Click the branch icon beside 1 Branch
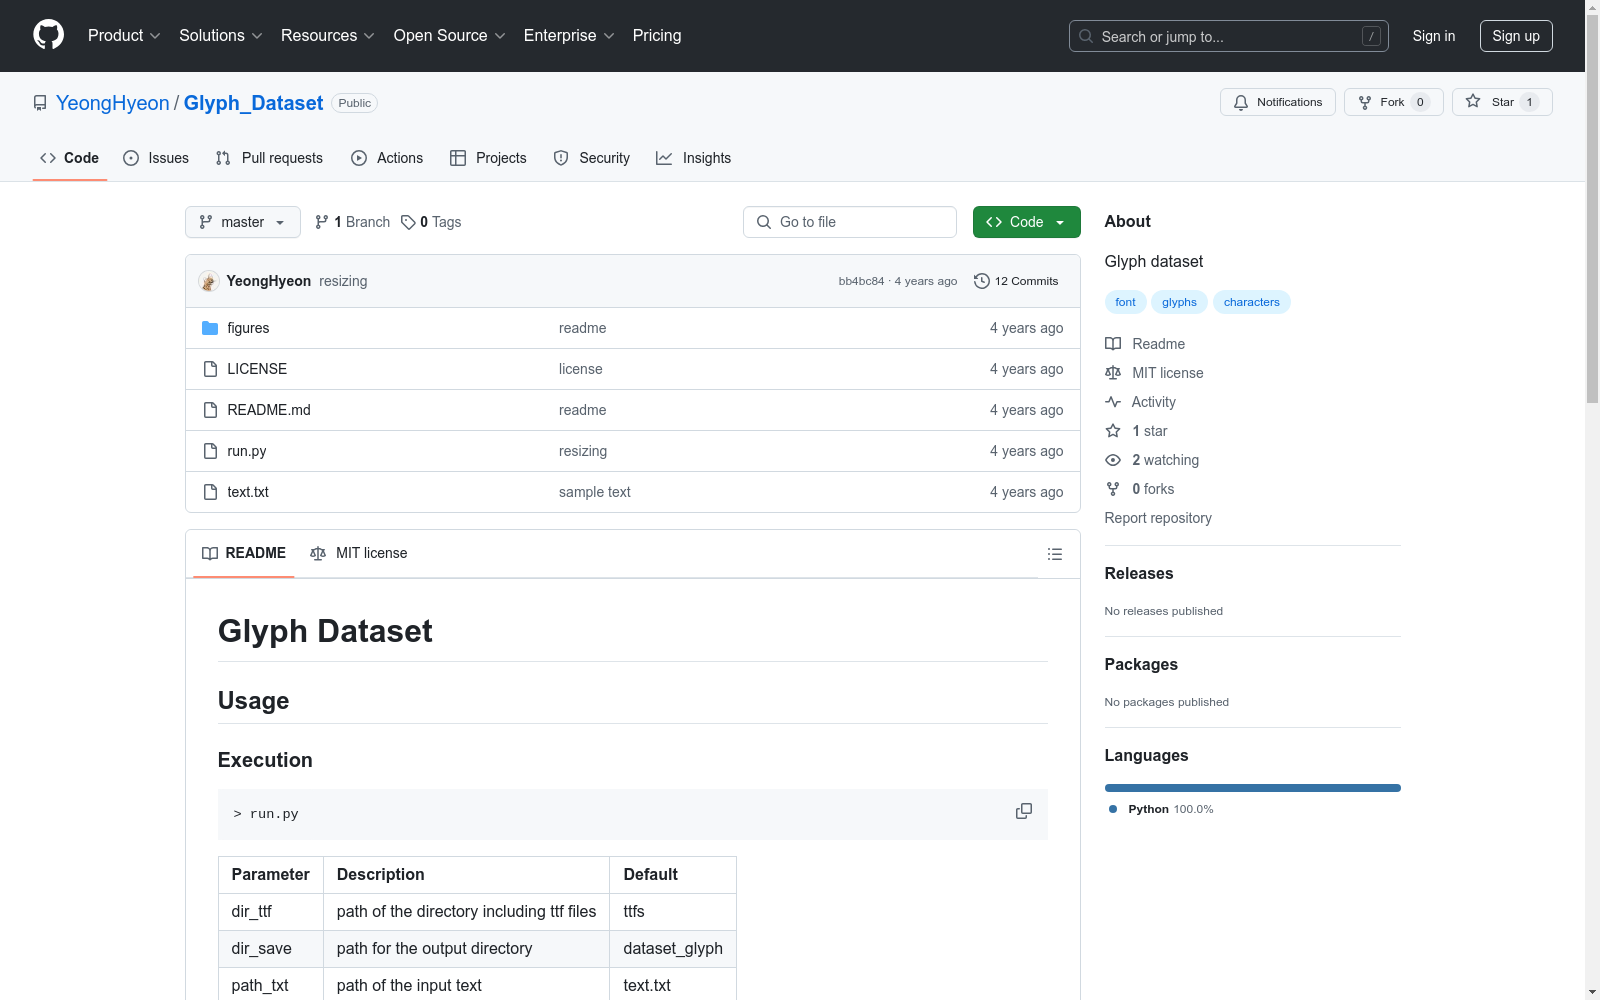The width and height of the screenshot is (1600, 1000). tap(322, 222)
